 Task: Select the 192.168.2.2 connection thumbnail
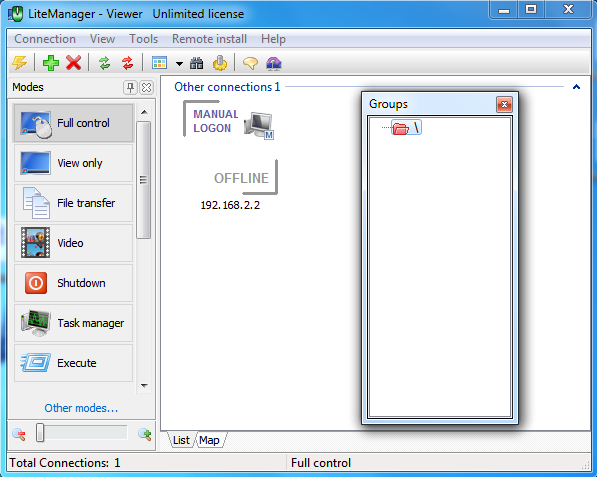point(230,148)
